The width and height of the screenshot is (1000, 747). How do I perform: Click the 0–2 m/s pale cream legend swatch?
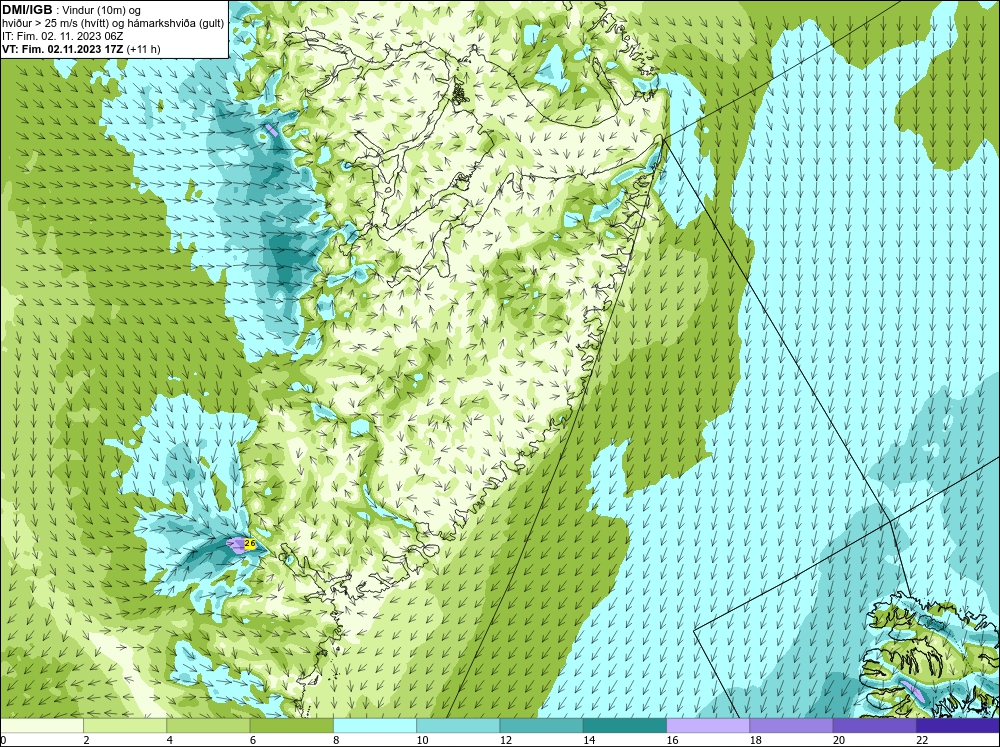click(41, 726)
